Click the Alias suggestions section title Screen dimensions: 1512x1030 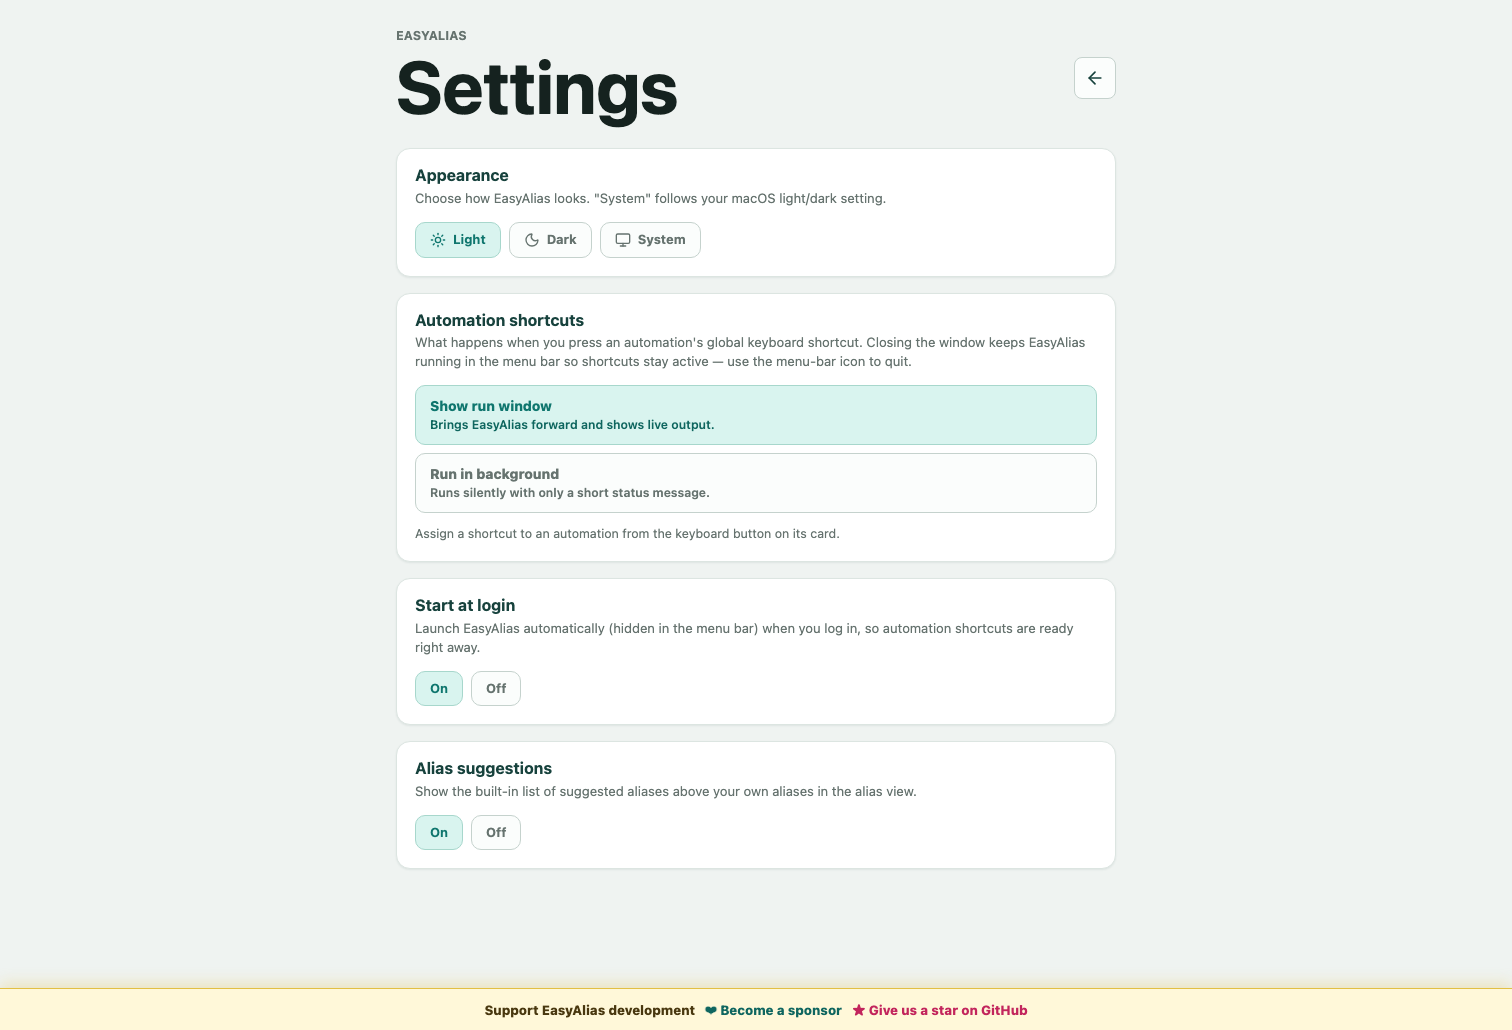click(483, 768)
